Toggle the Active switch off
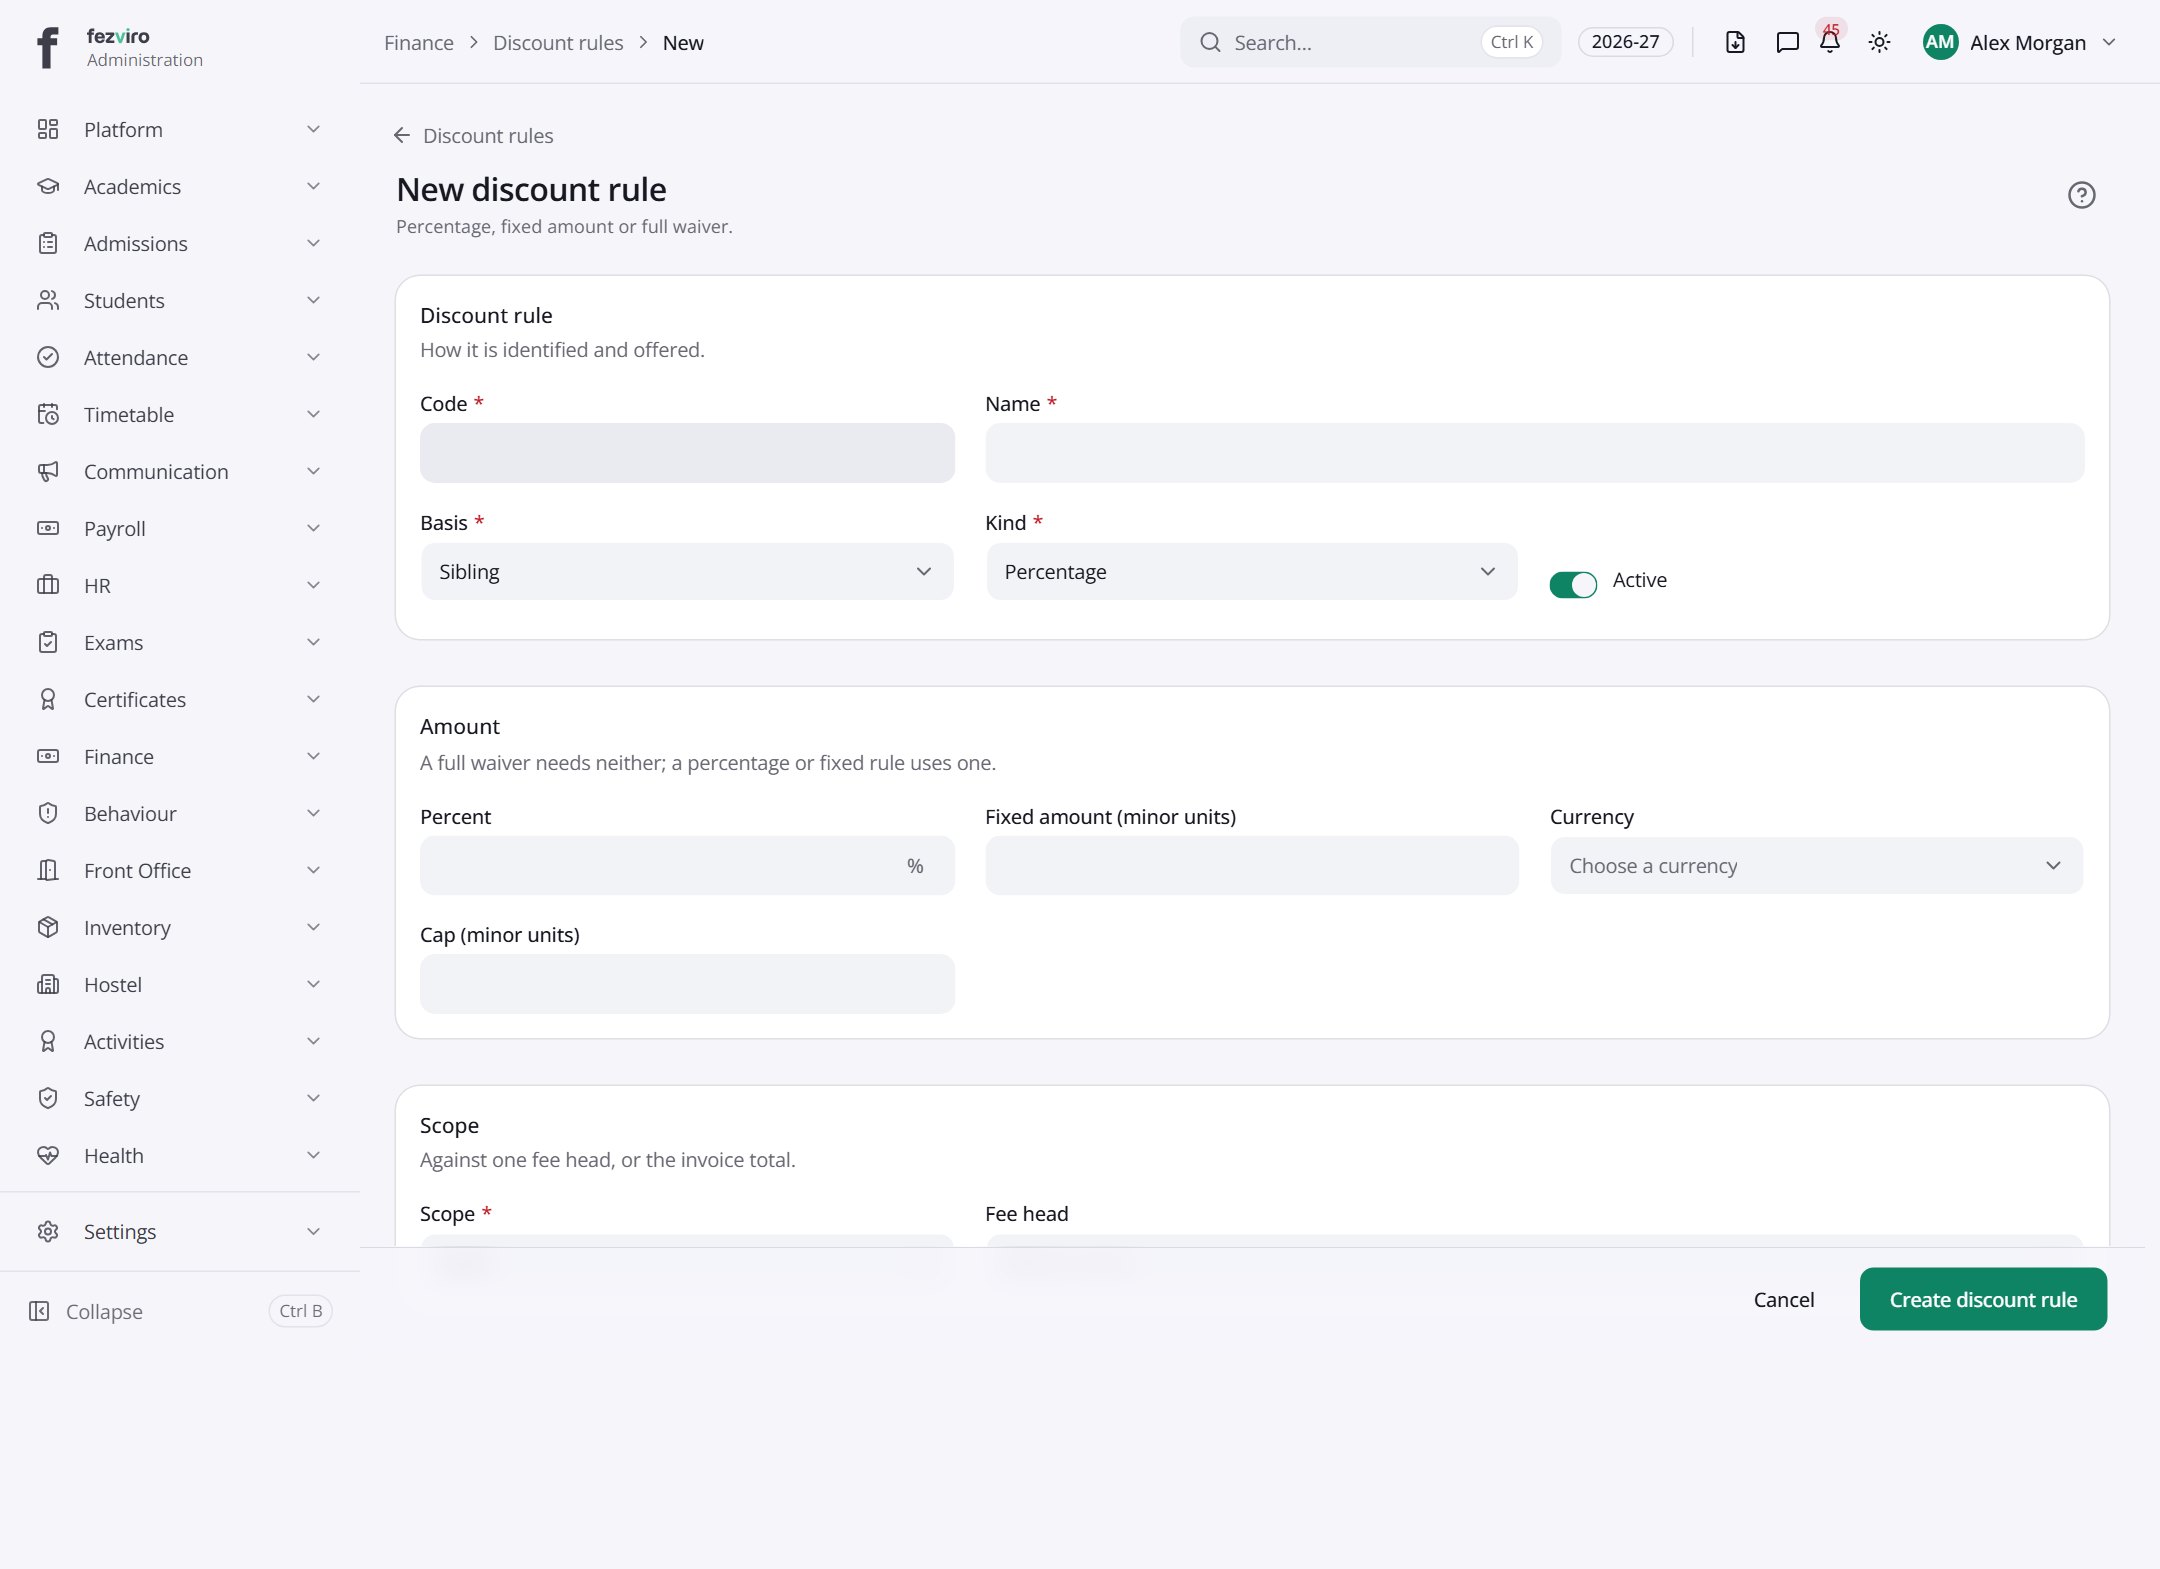This screenshot has width=2160, height=1569. [1573, 584]
